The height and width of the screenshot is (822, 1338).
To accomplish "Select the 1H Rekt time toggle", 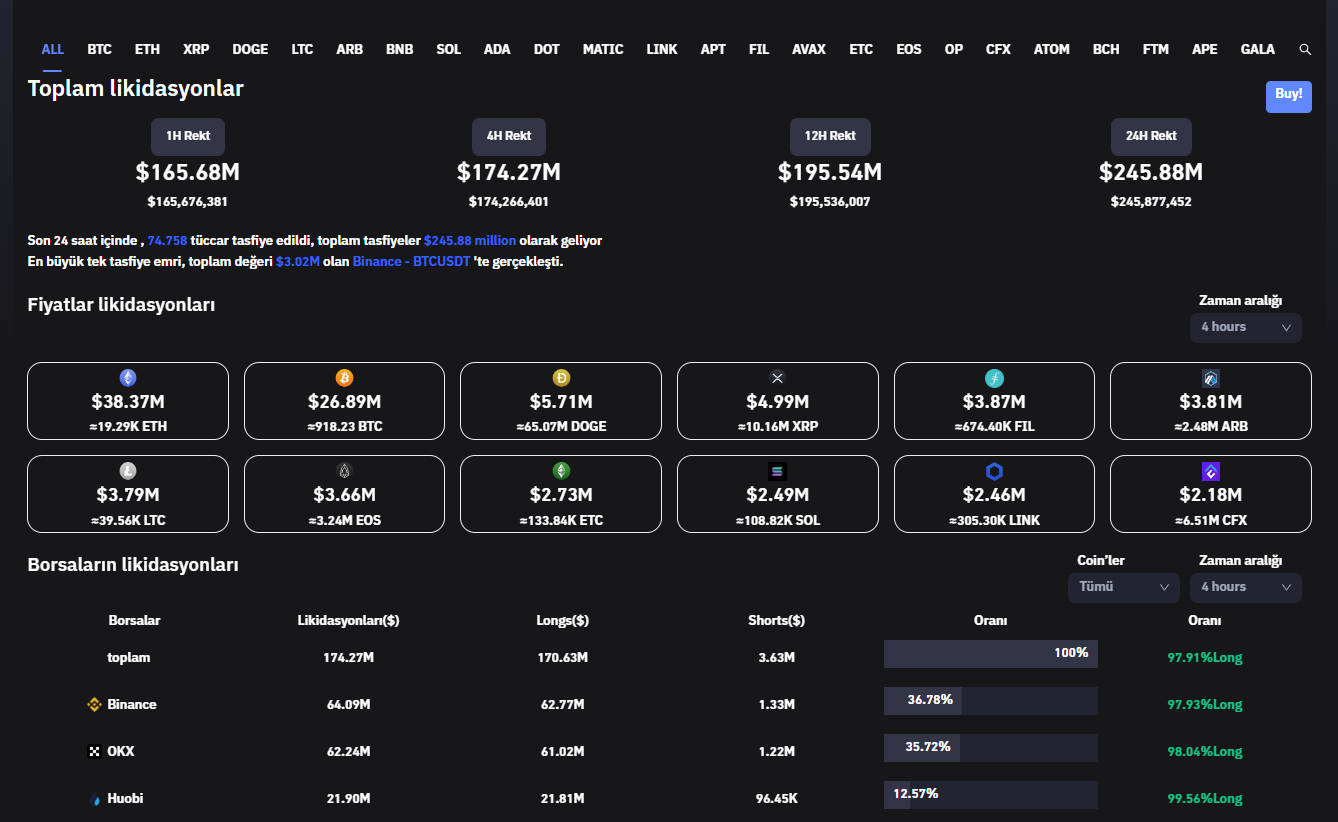I will click(x=188, y=136).
